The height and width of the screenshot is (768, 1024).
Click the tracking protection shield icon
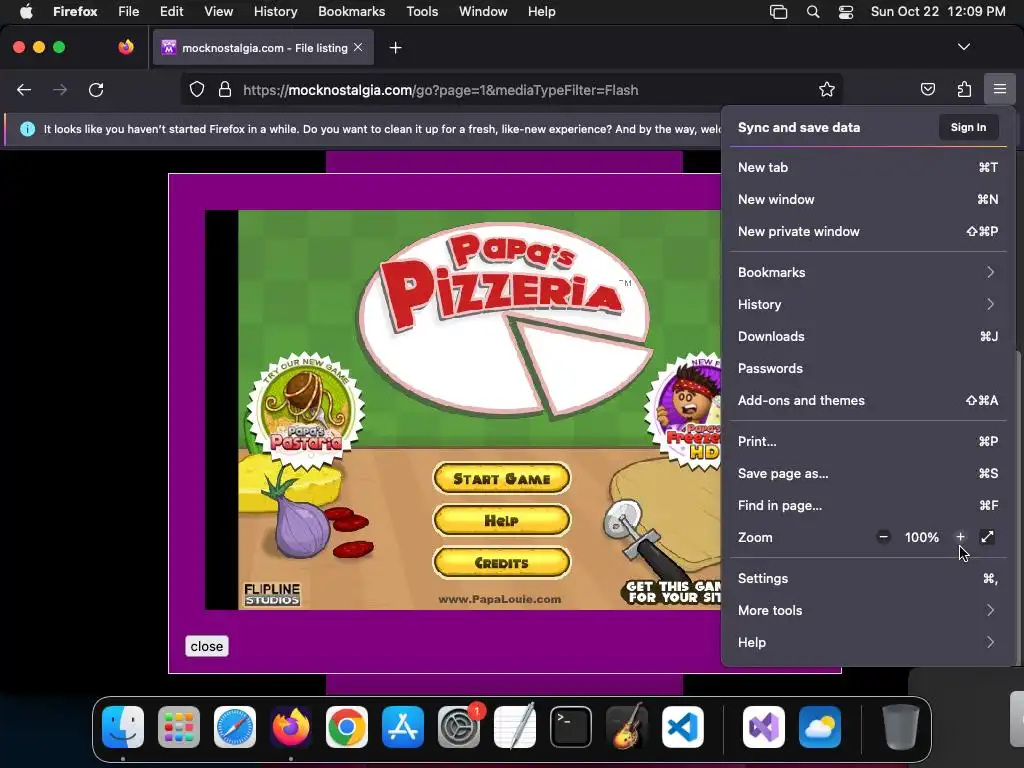[197, 89]
